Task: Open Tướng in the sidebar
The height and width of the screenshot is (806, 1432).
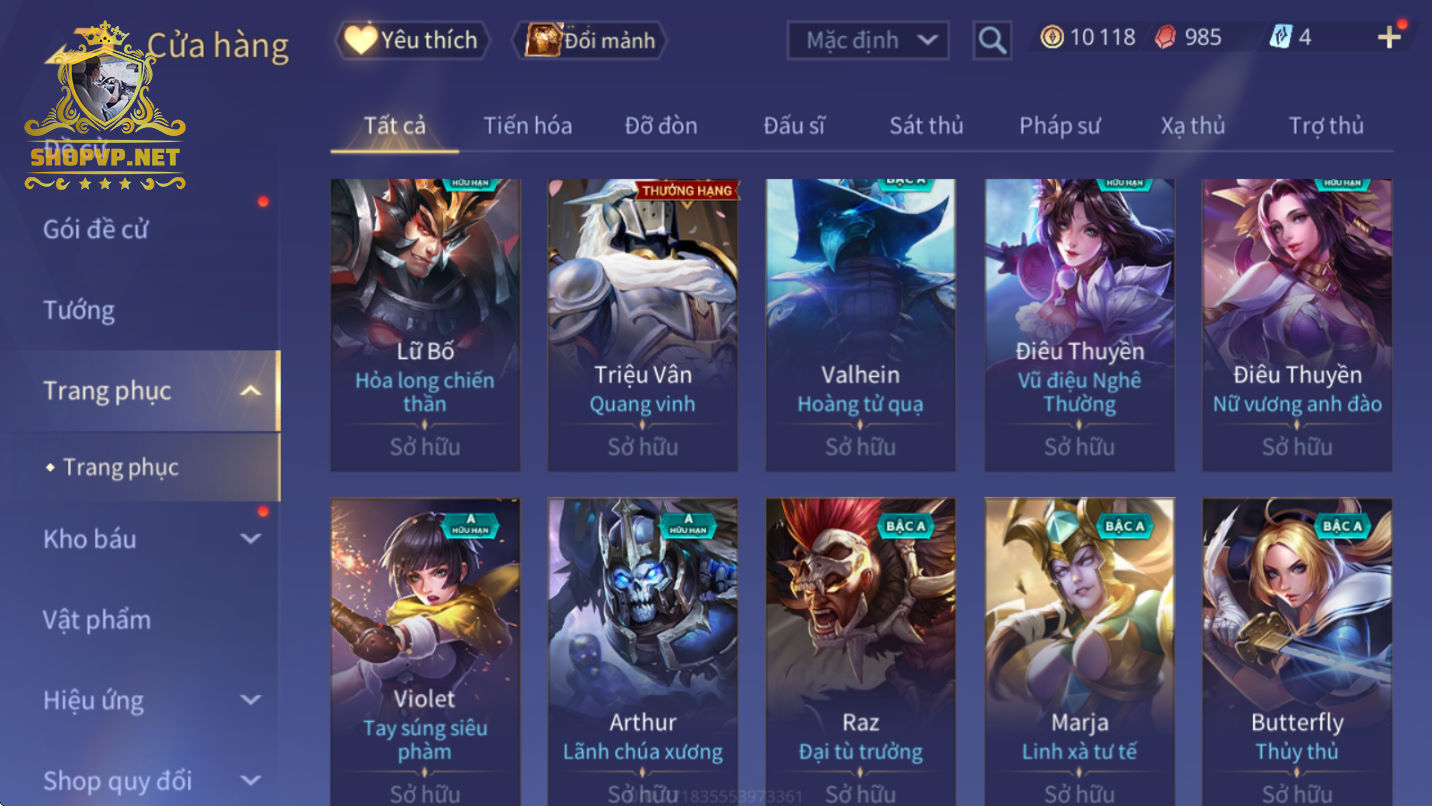Action: click(79, 310)
